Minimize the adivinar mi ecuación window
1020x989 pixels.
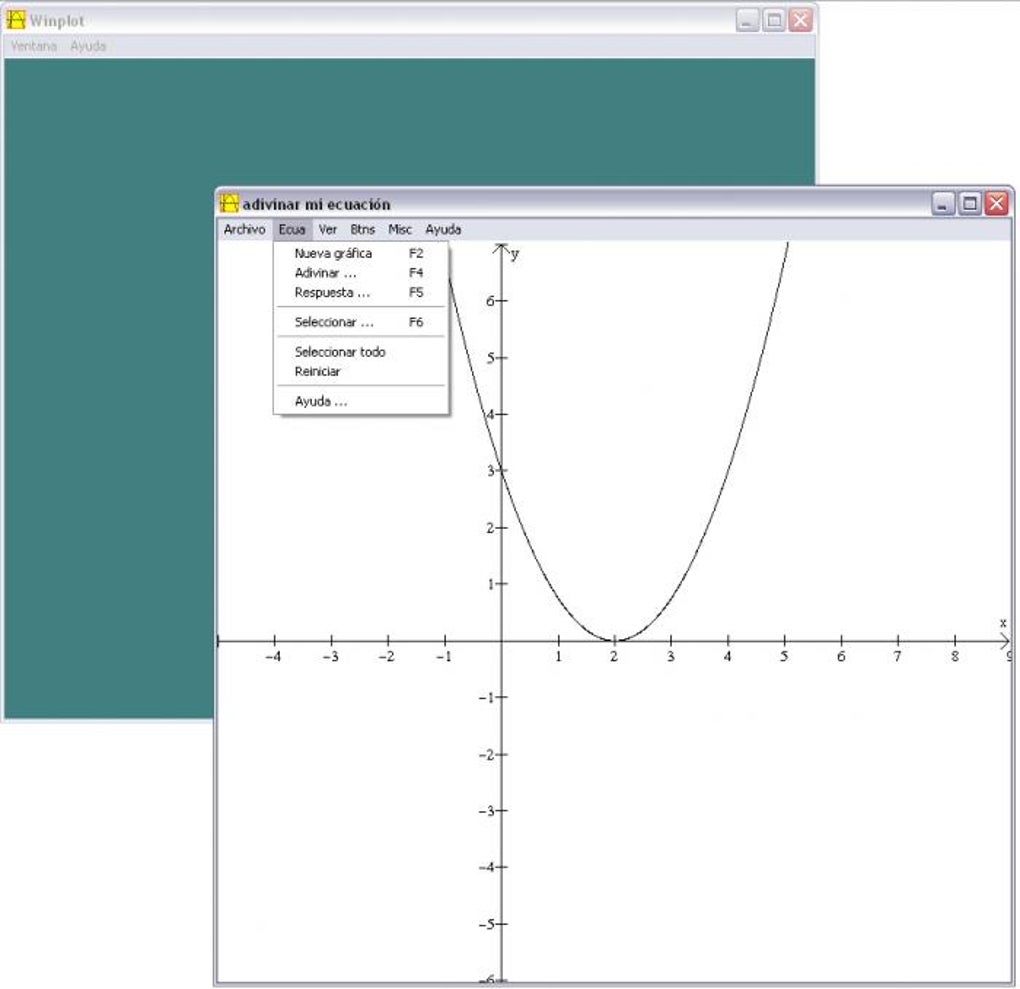943,204
